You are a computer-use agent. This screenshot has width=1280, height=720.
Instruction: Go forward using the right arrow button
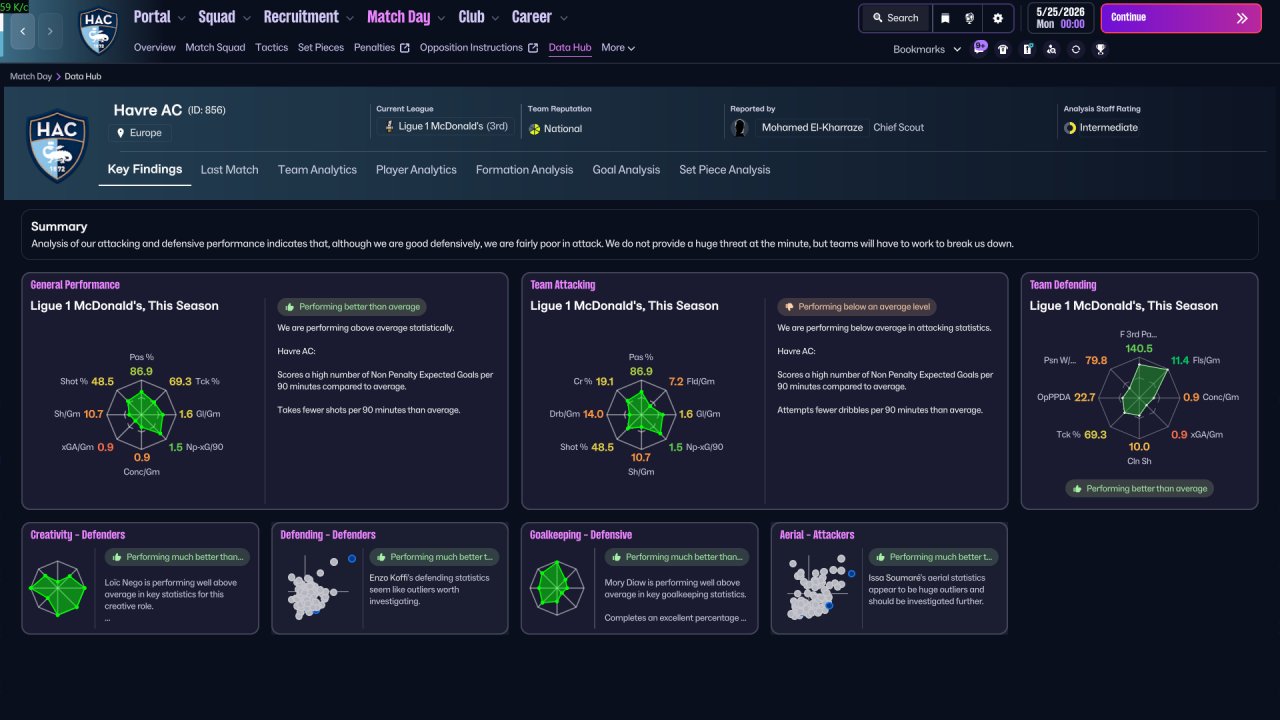(x=50, y=31)
